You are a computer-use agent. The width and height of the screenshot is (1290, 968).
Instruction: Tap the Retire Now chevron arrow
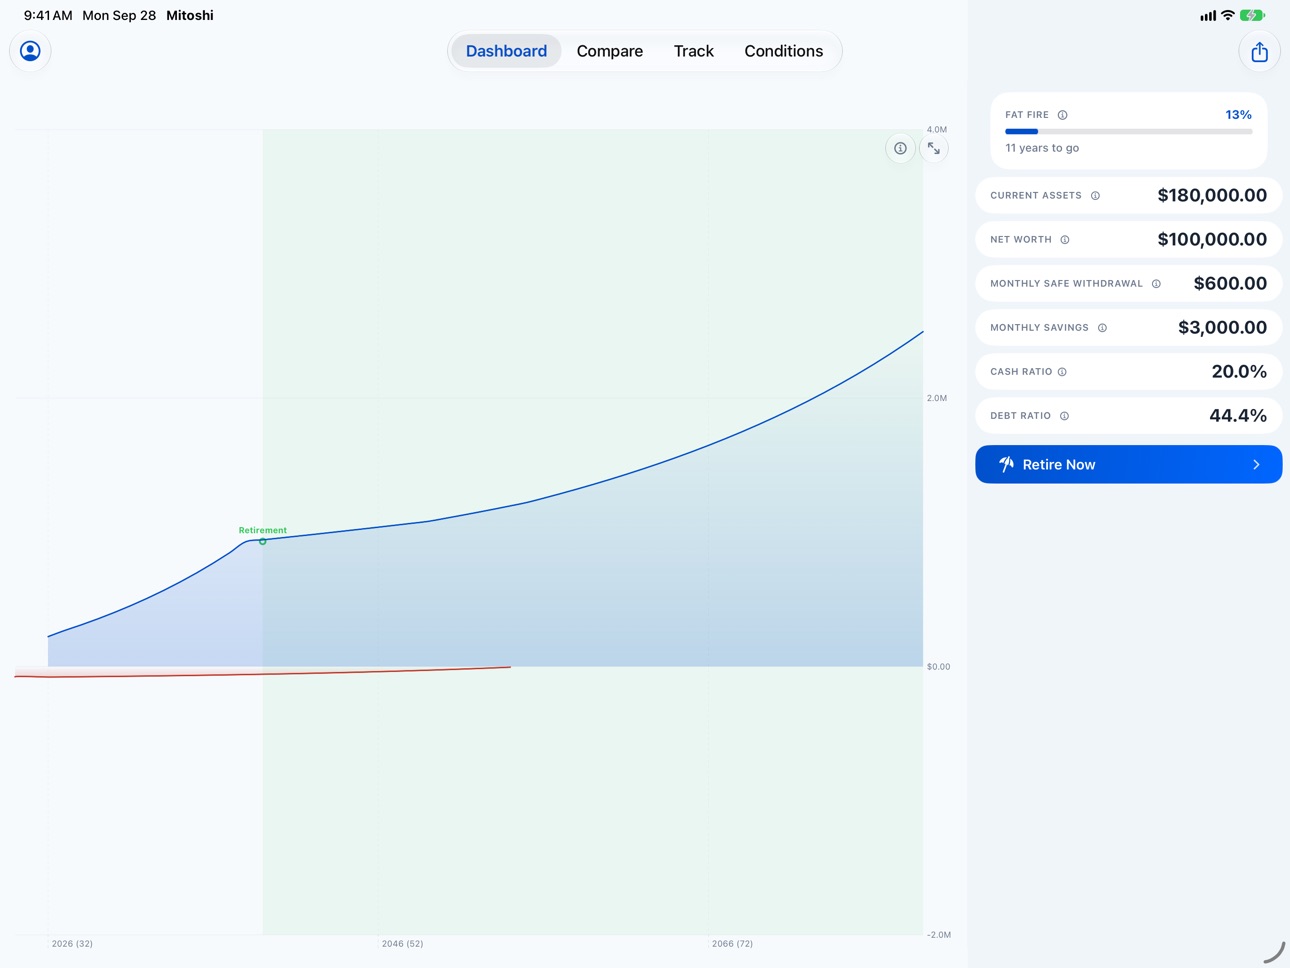coord(1256,464)
